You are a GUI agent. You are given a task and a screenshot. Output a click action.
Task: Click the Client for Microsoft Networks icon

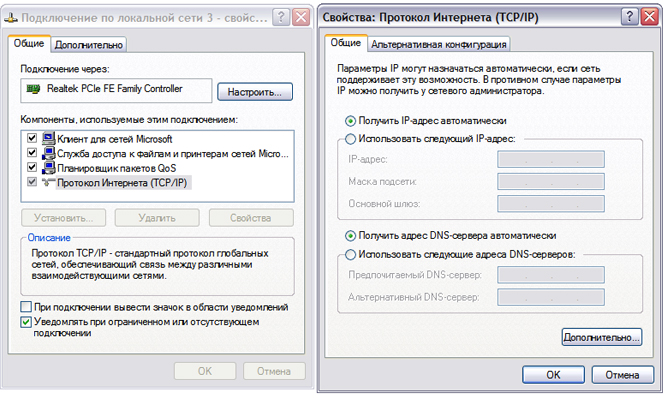[x=49, y=138]
